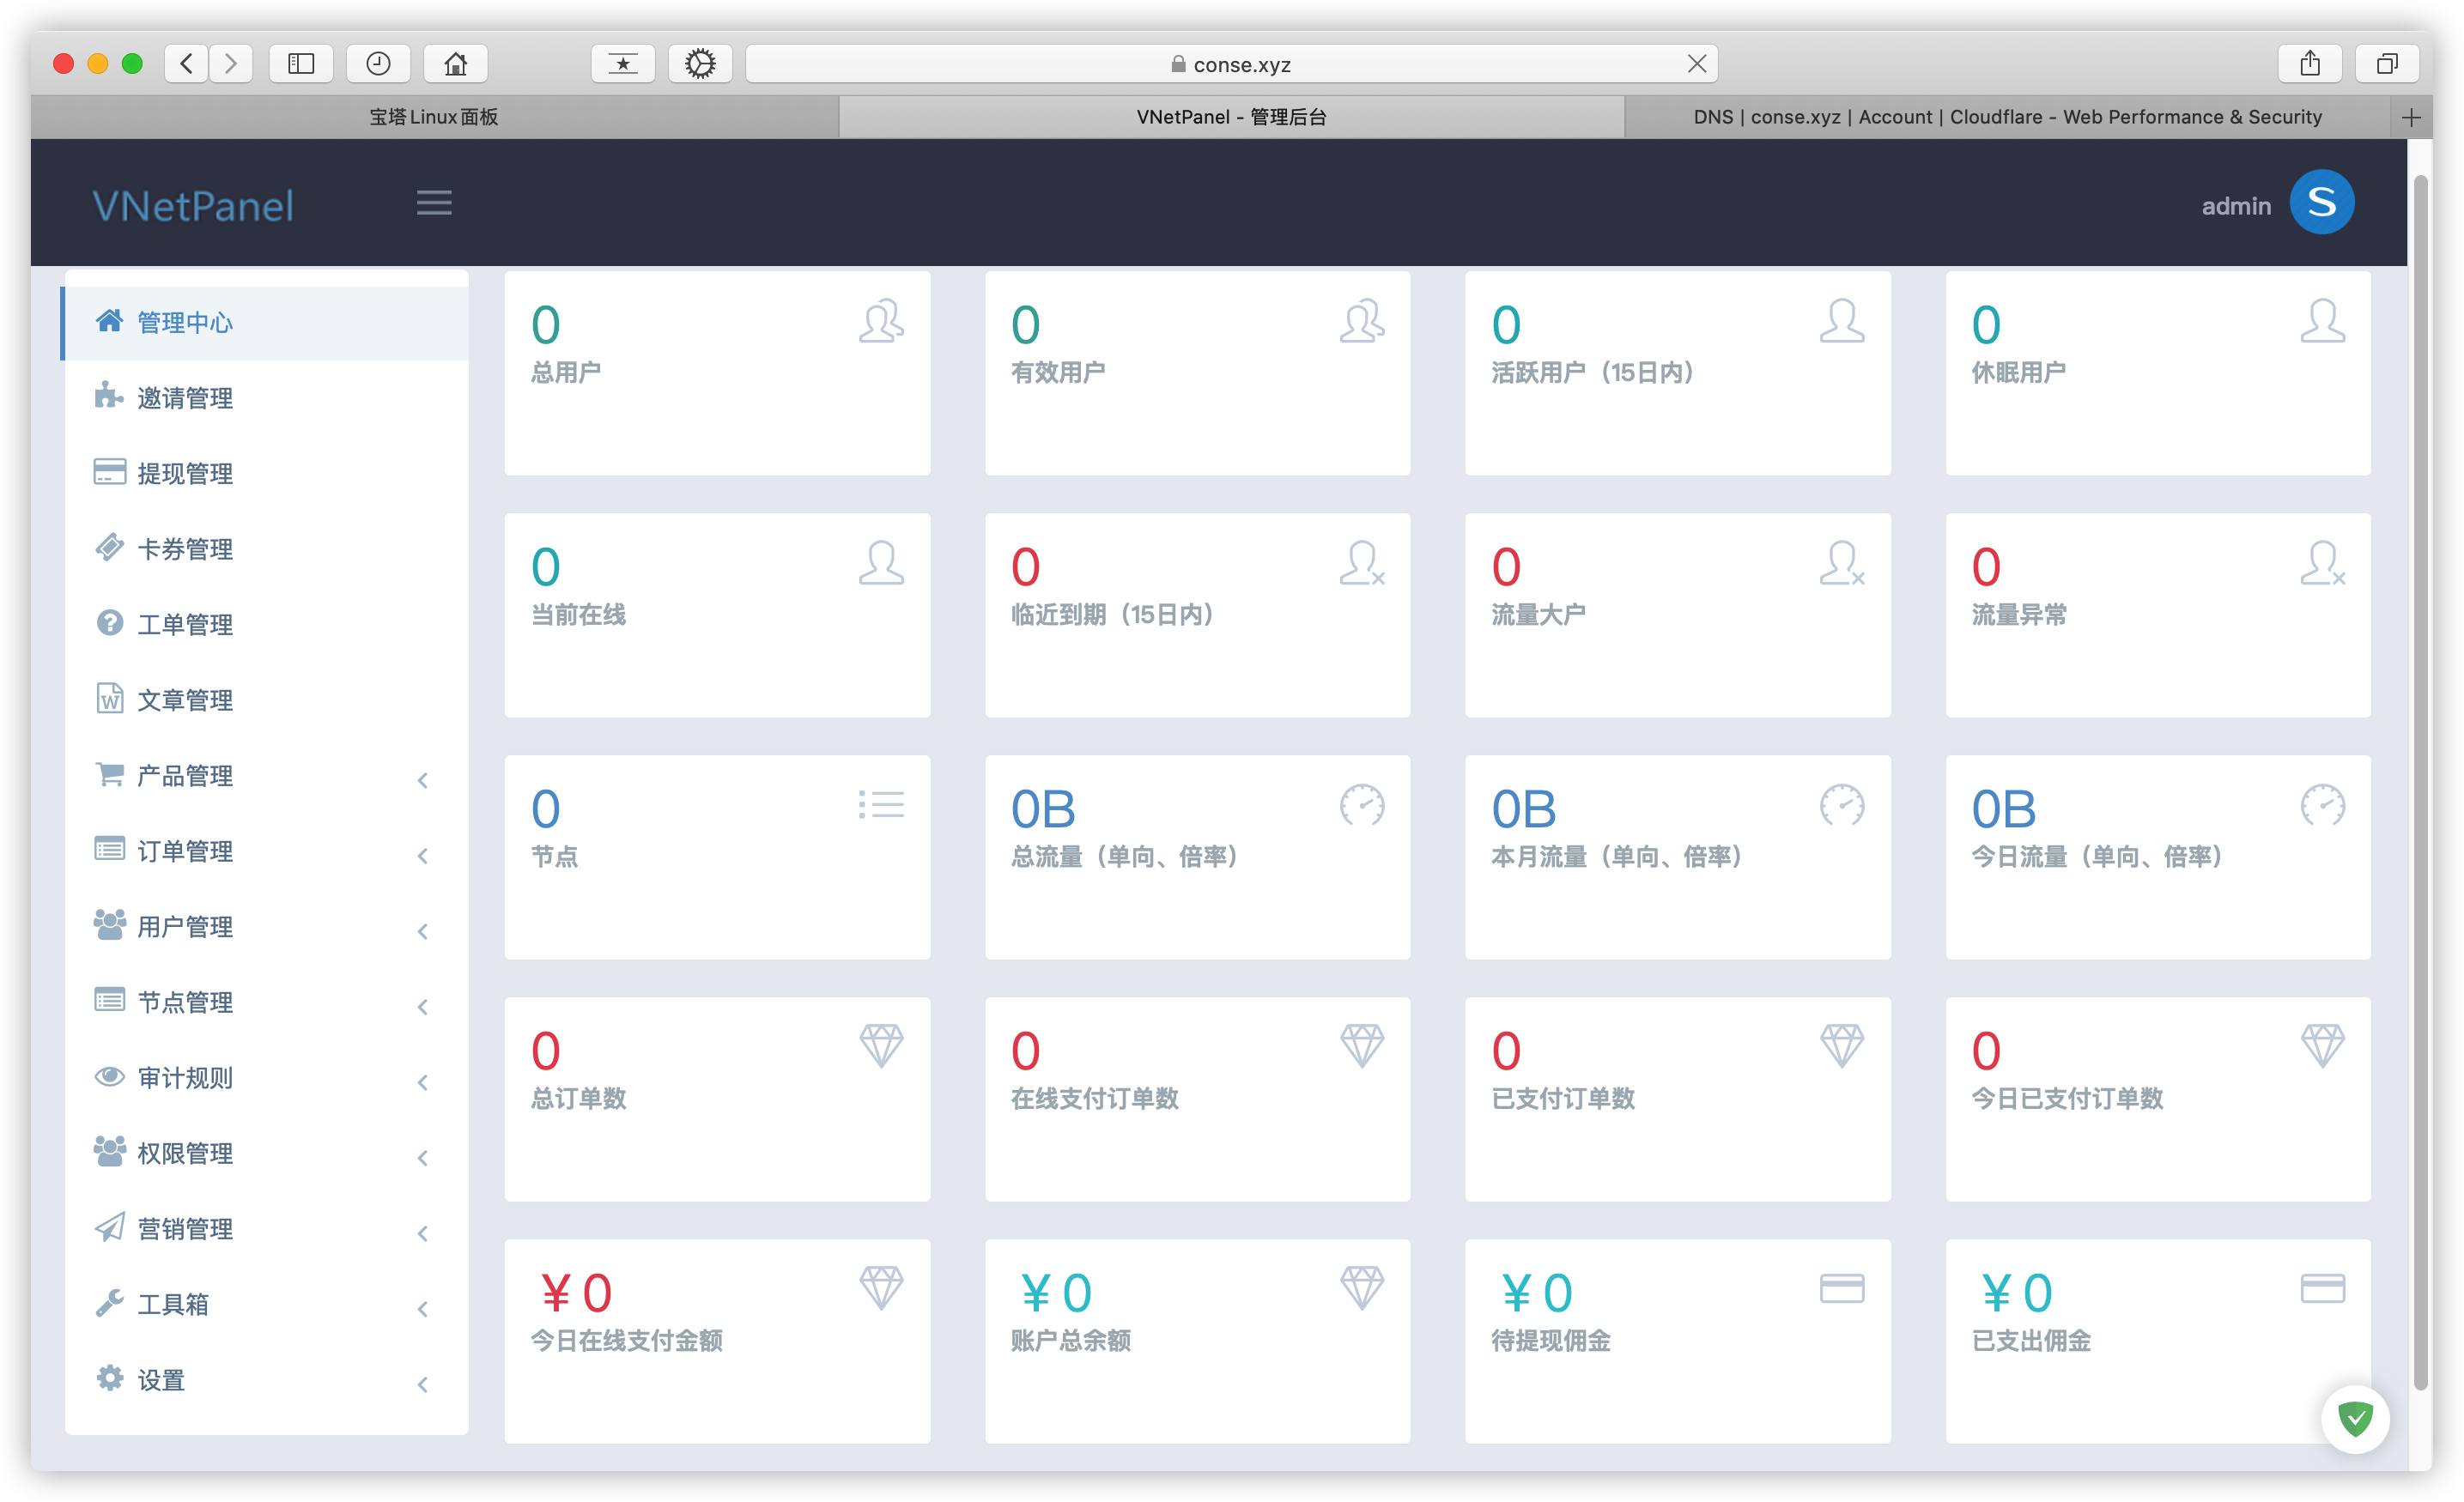Viewport: 2464px width, 1502px height.
Task: Click the gauge icon in 今日流量 card
Action: click(2323, 805)
